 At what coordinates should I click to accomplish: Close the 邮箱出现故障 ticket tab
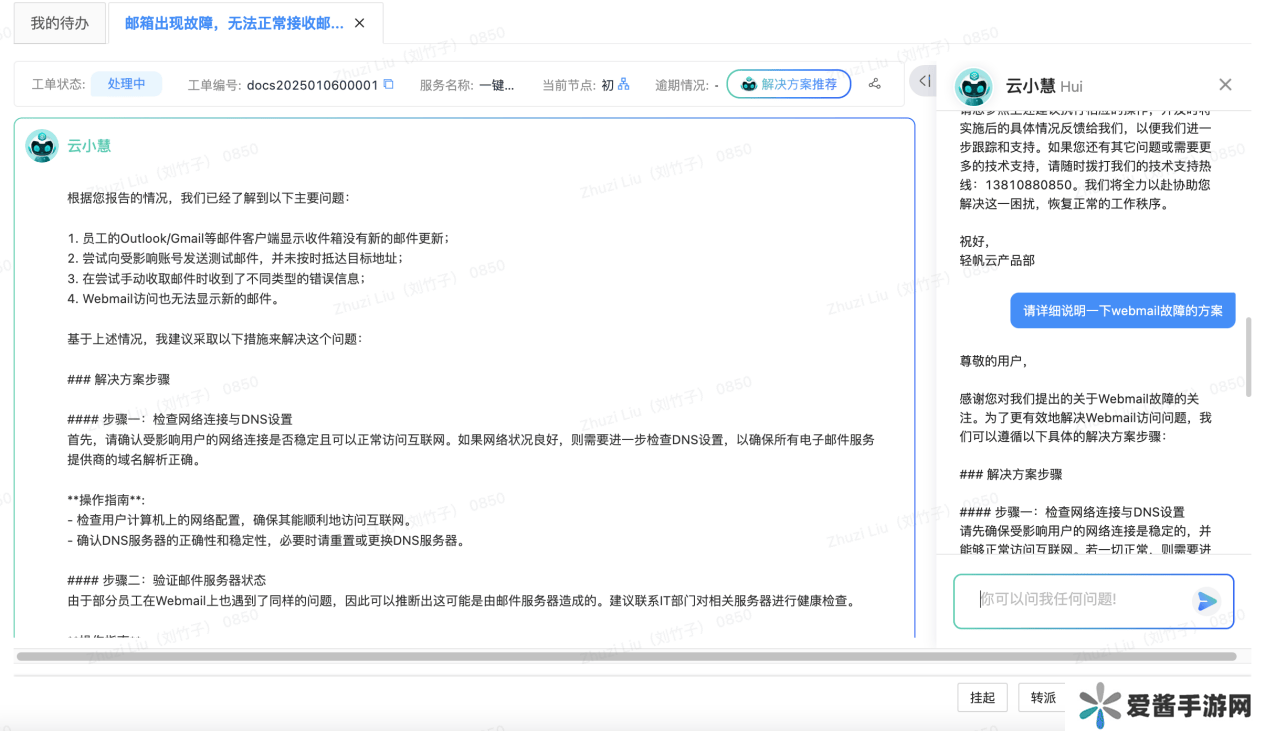click(360, 23)
